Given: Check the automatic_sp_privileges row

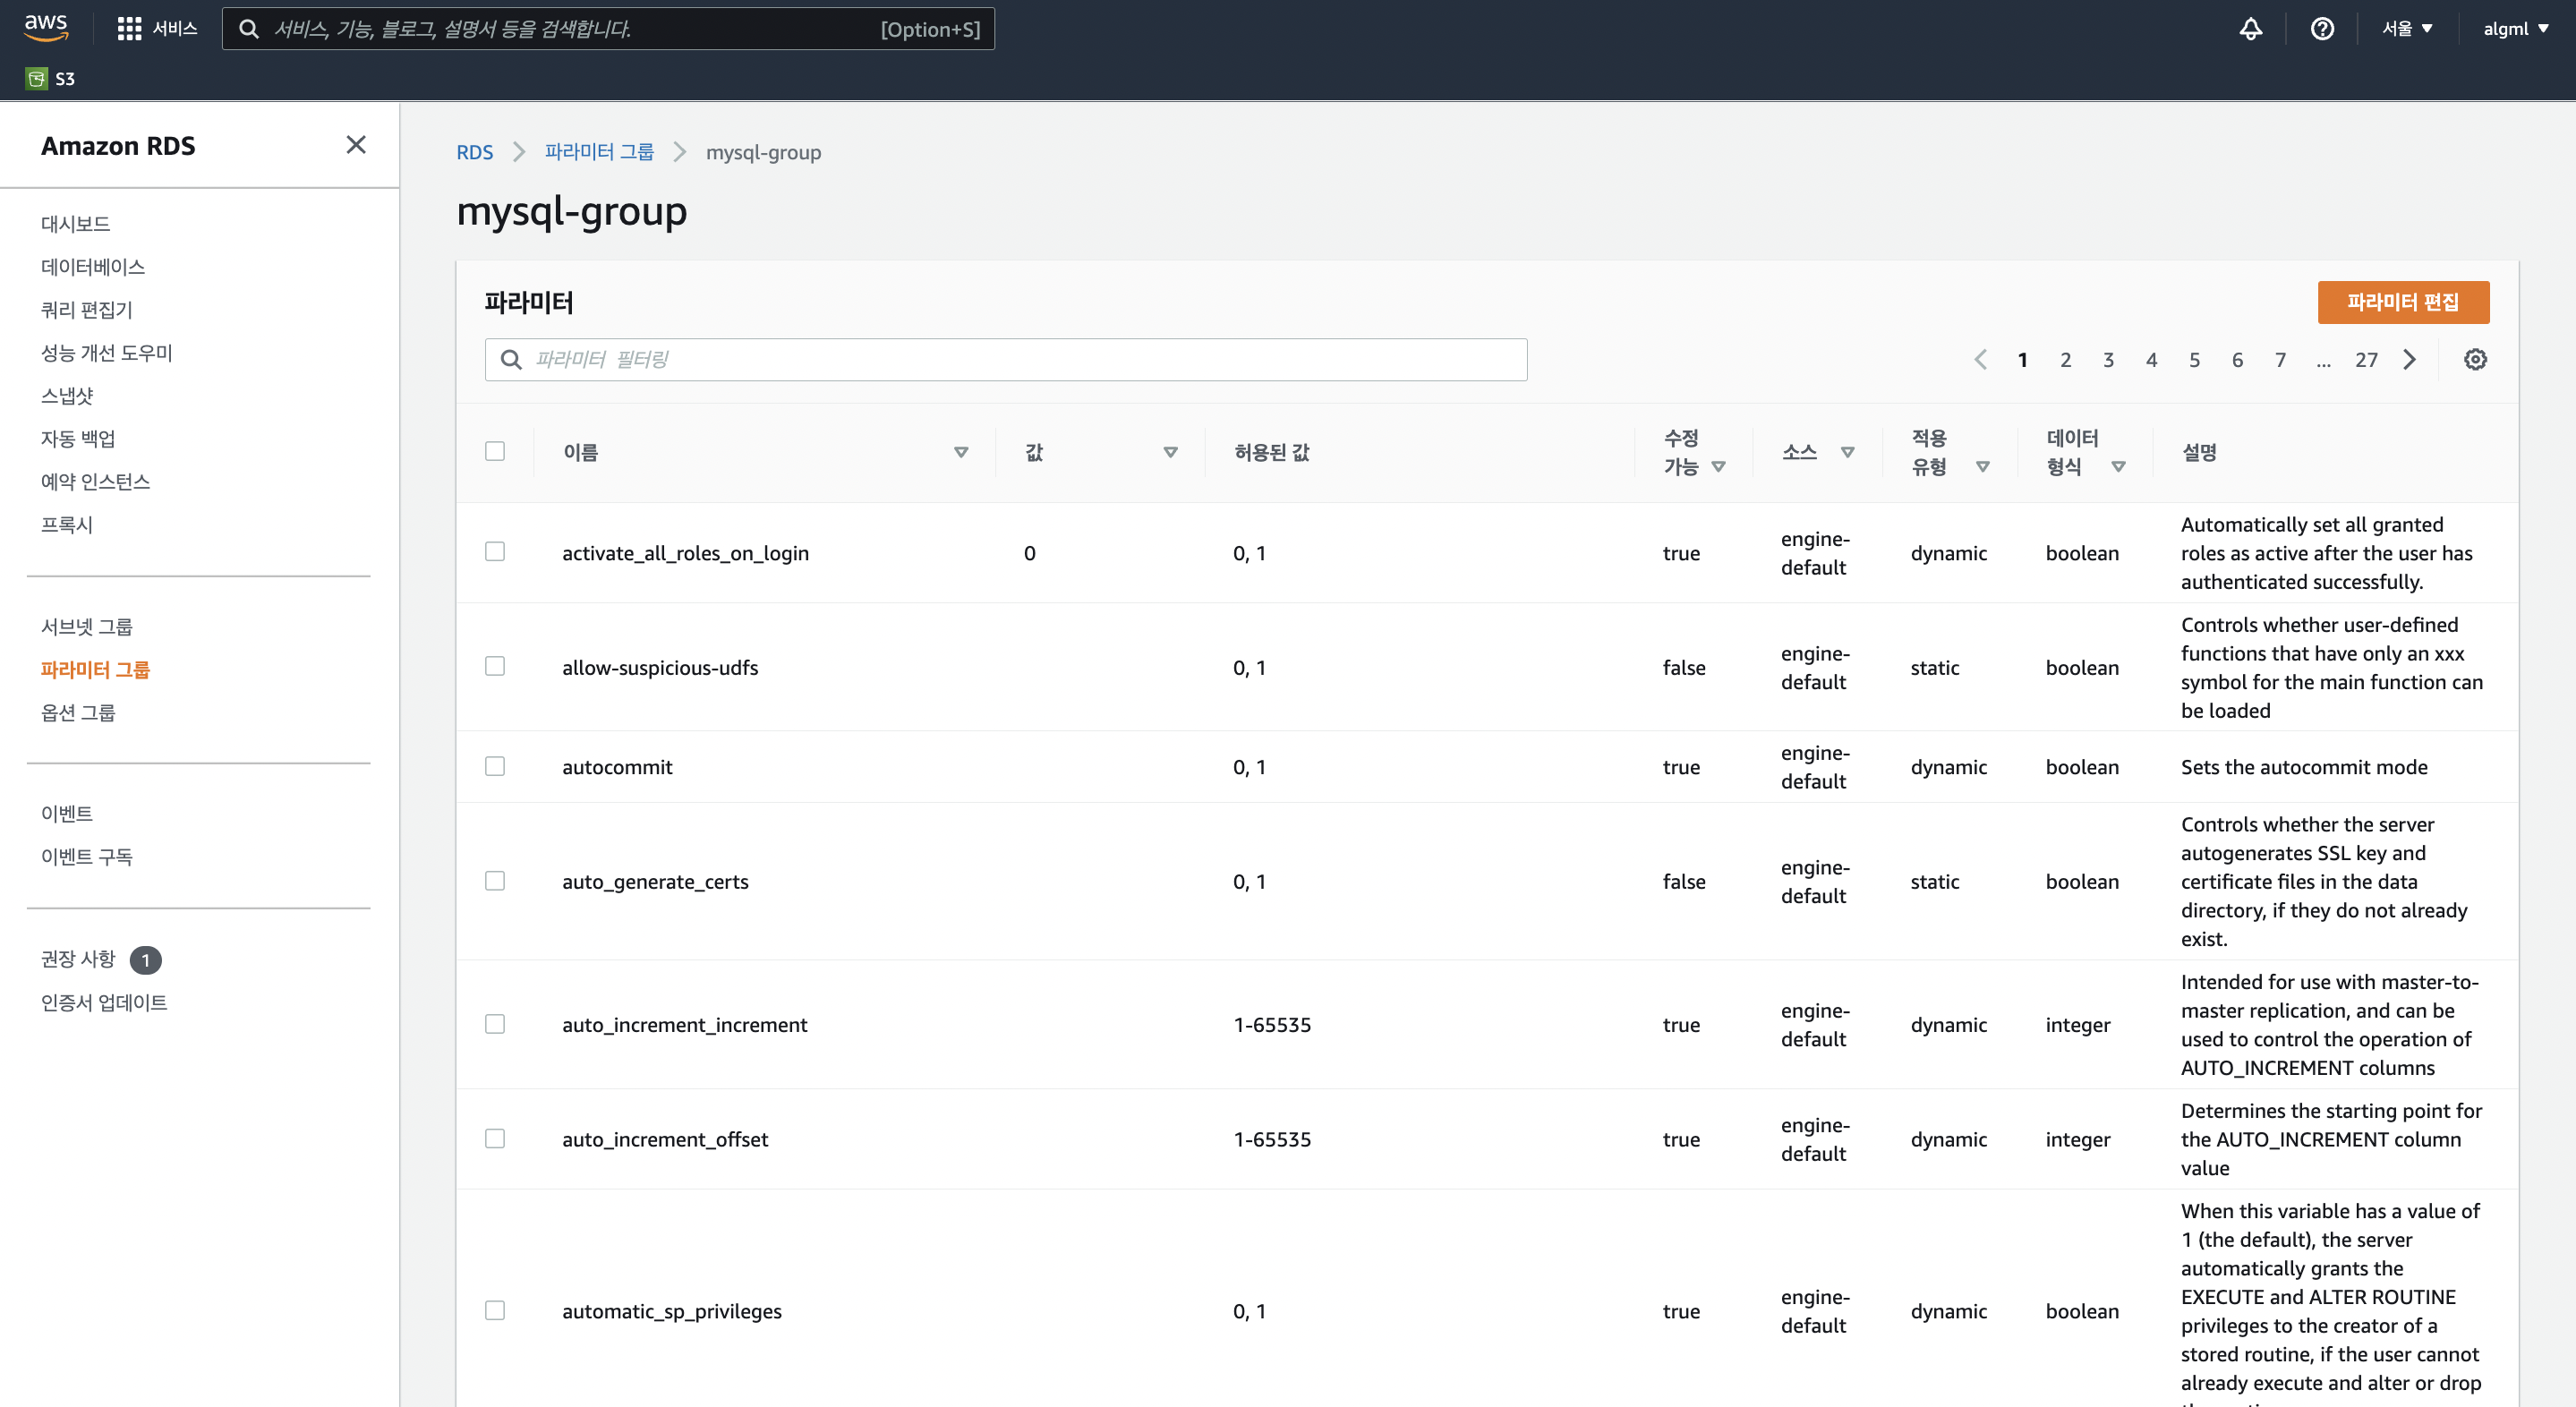Looking at the screenshot, I should pos(495,1310).
